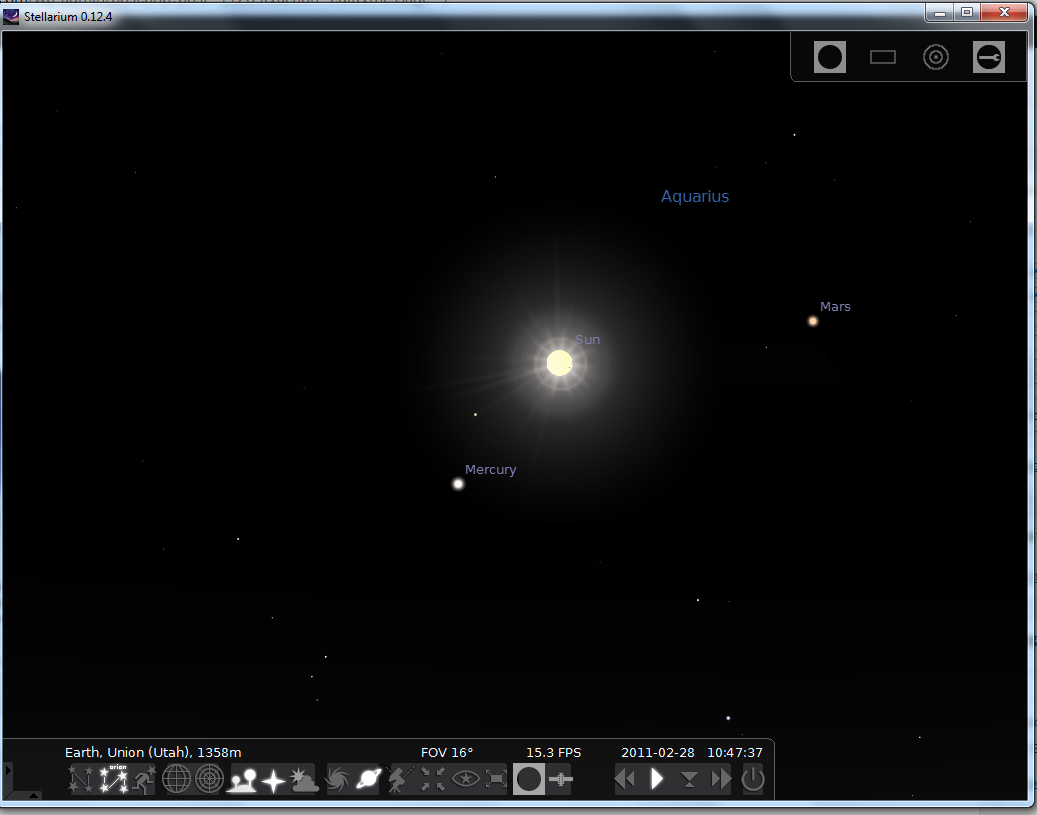Show the equatorial grid

tap(177, 779)
